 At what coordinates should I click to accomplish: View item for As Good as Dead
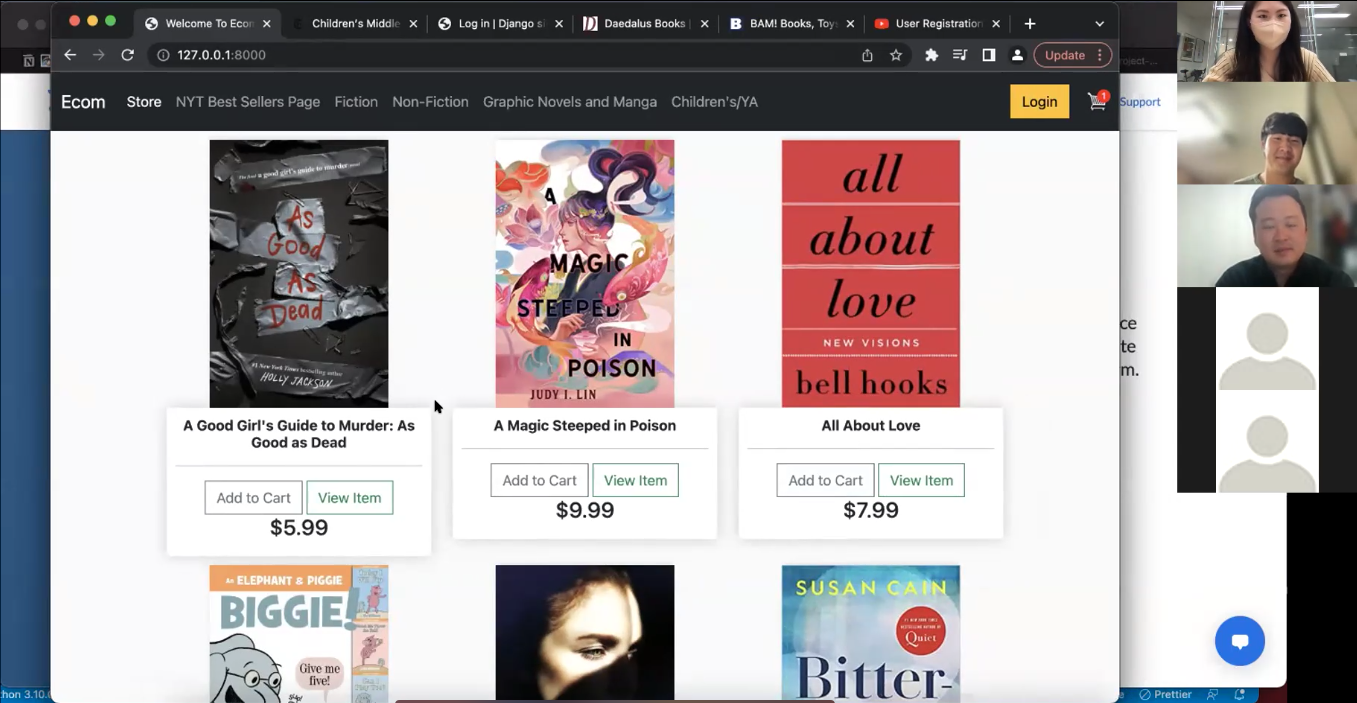tap(349, 497)
